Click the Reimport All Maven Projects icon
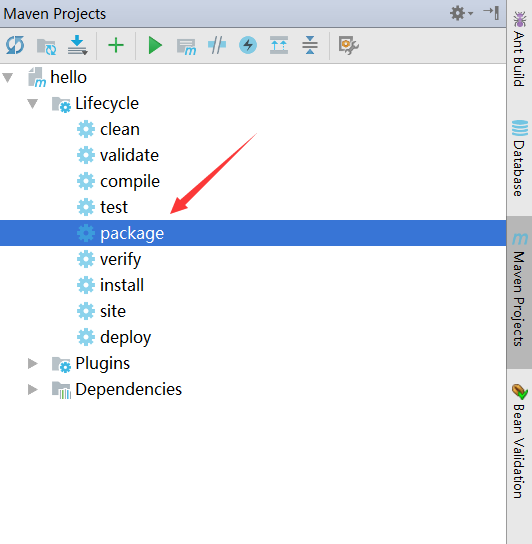Viewport: 532px width, 544px height. (x=15, y=45)
